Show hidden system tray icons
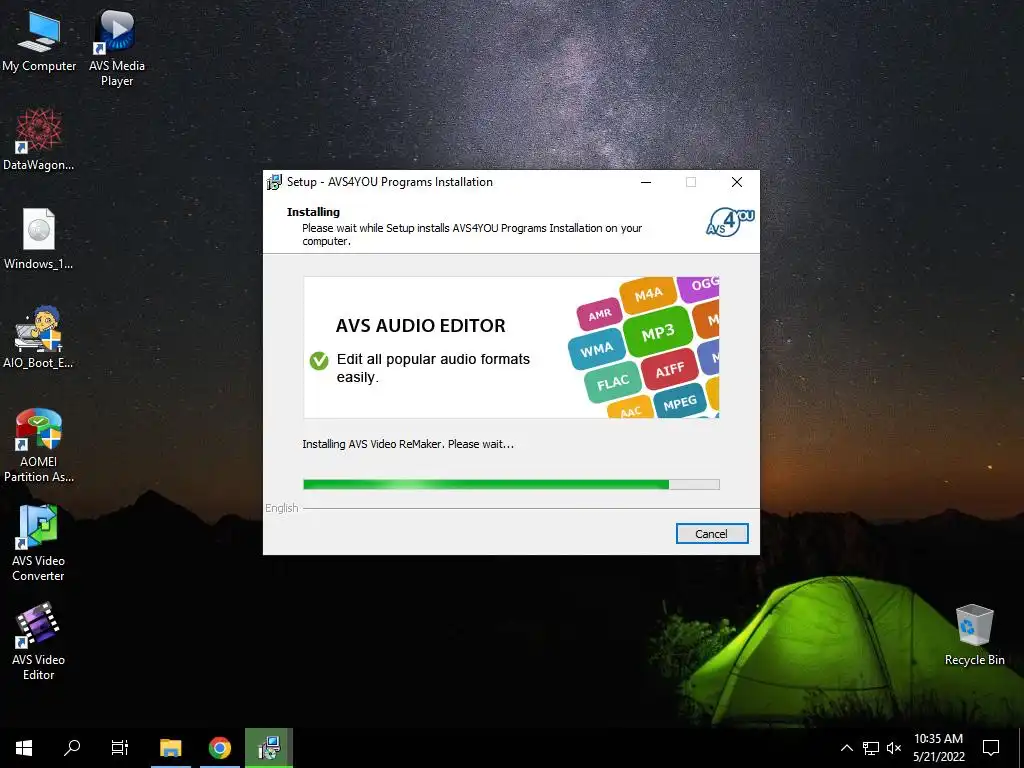This screenshot has width=1024, height=768. [846, 748]
